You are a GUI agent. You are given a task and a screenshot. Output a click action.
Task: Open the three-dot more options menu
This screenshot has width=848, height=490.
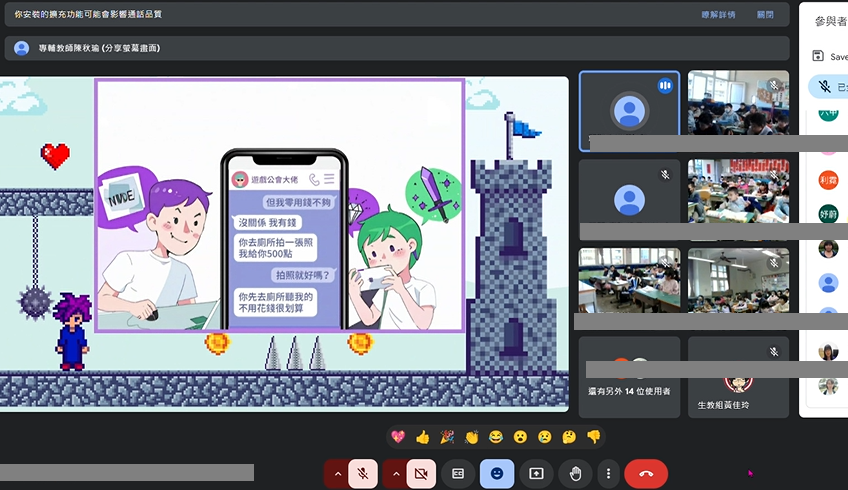(x=608, y=473)
